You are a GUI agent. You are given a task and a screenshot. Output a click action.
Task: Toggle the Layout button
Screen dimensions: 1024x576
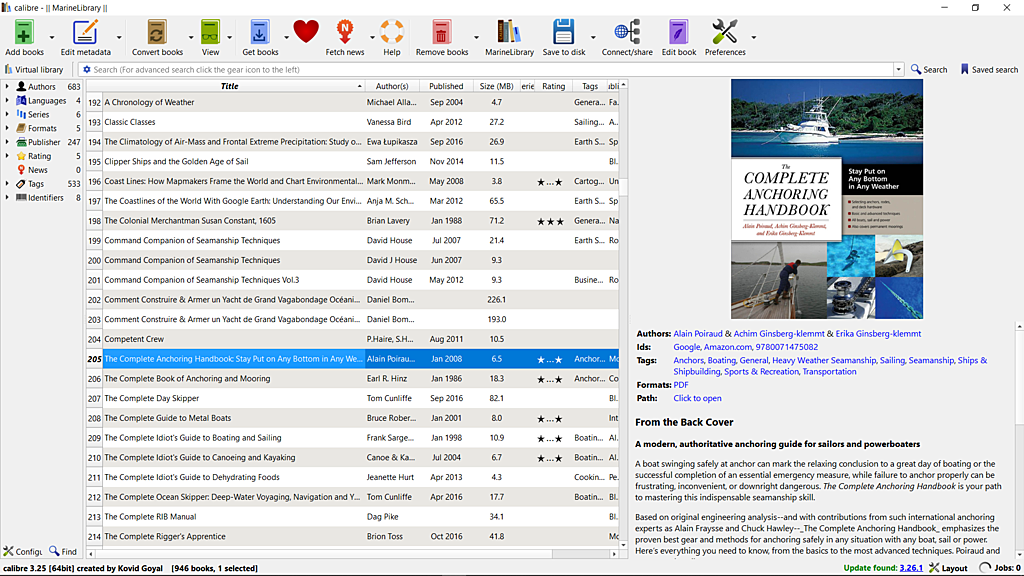pyautogui.click(x=948, y=568)
